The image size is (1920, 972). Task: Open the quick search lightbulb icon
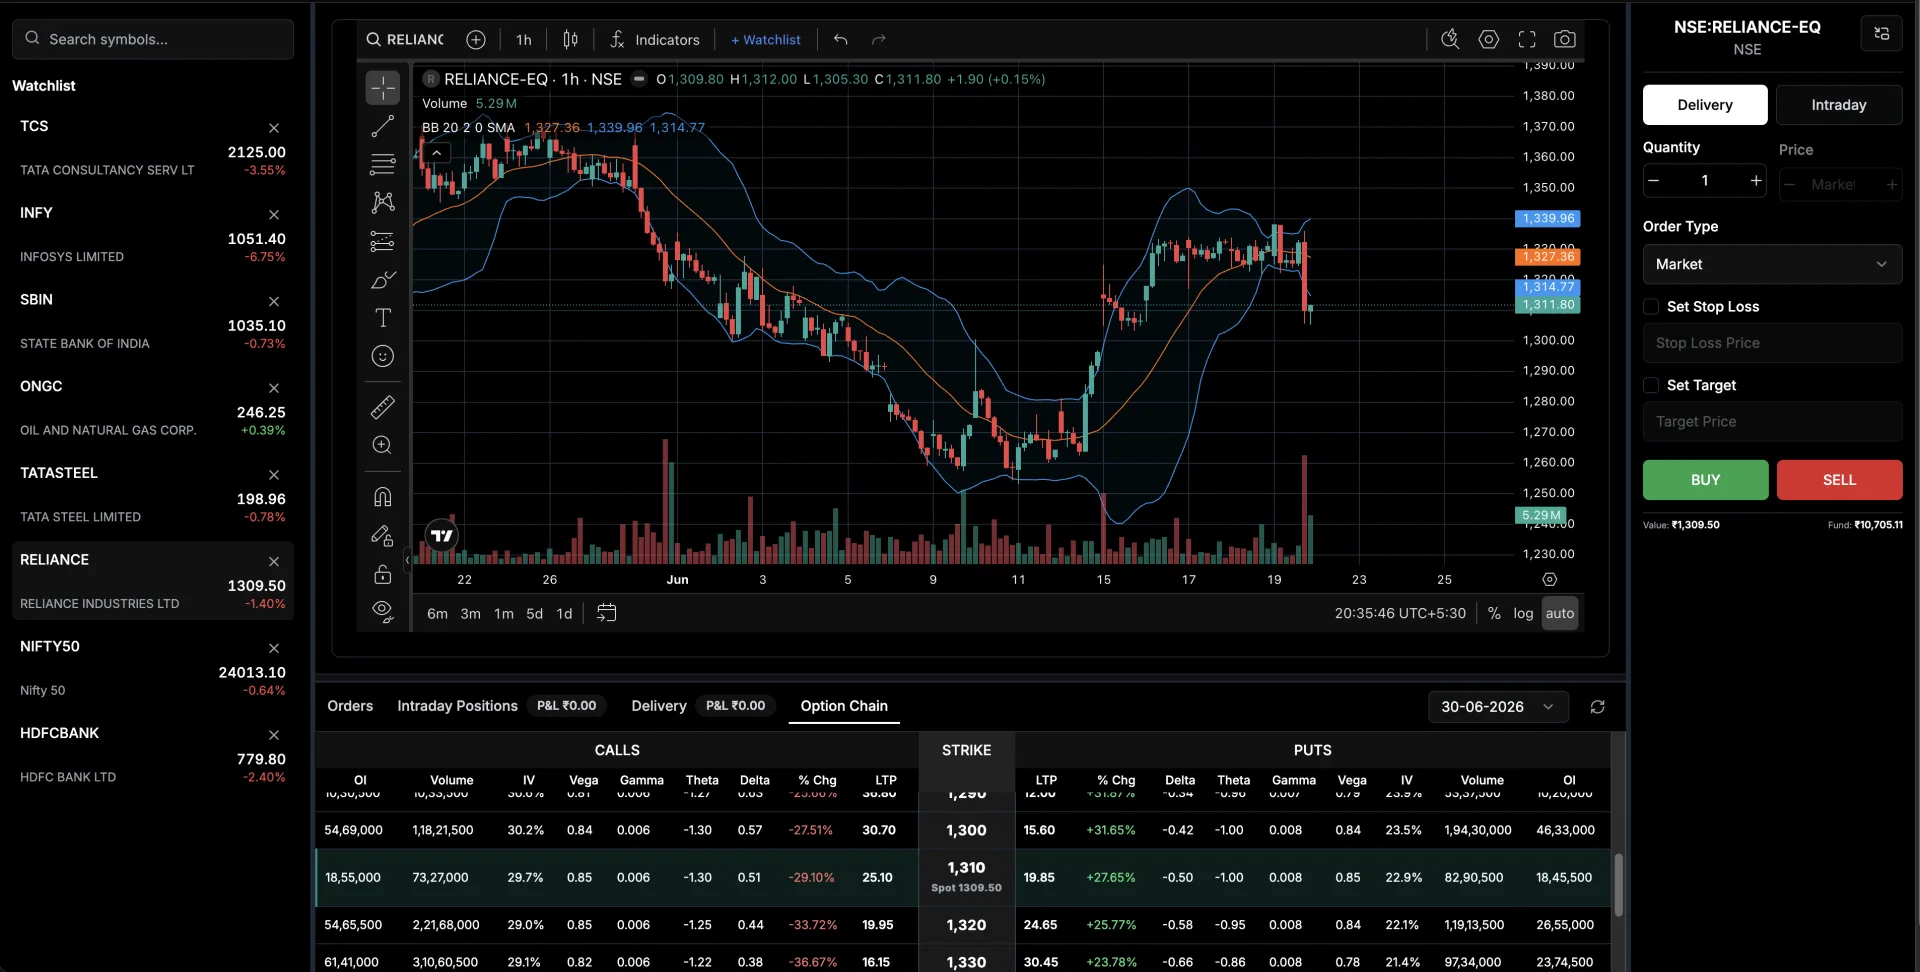[1450, 39]
